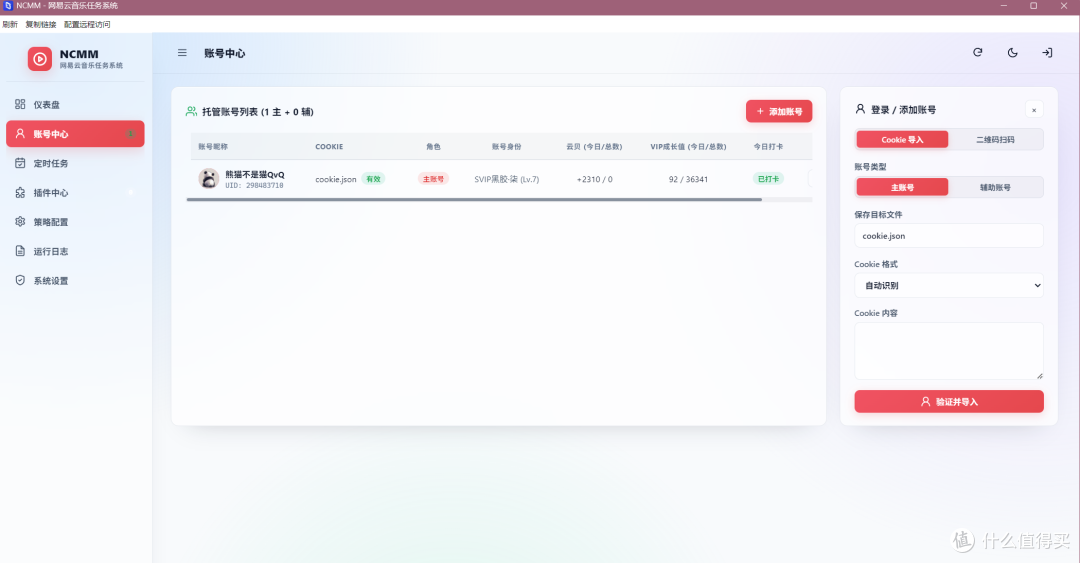Click the 刷新 menu item
Screen dimensions: 1080x563
(10, 24)
